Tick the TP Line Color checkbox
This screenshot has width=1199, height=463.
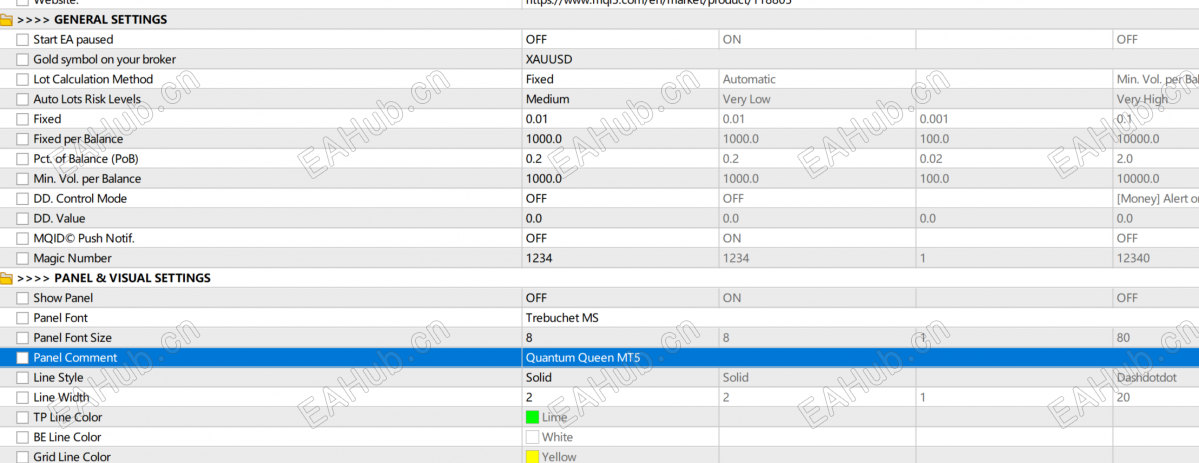pyautogui.click(x=22, y=418)
